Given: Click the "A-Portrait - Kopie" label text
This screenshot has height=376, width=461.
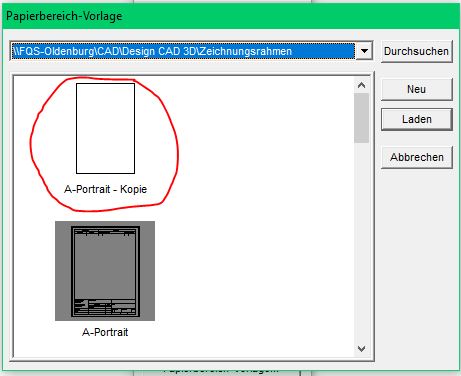Looking at the screenshot, I should [x=105, y=189].
